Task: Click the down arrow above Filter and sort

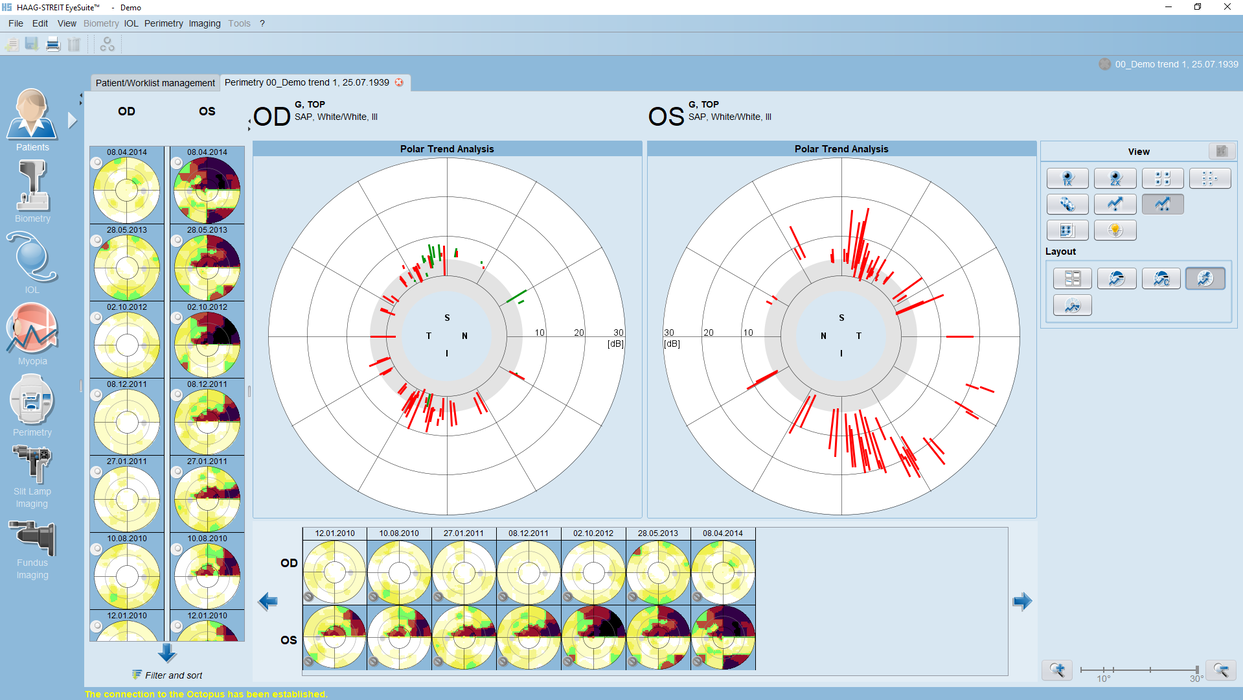Action: tap(166, 655)
